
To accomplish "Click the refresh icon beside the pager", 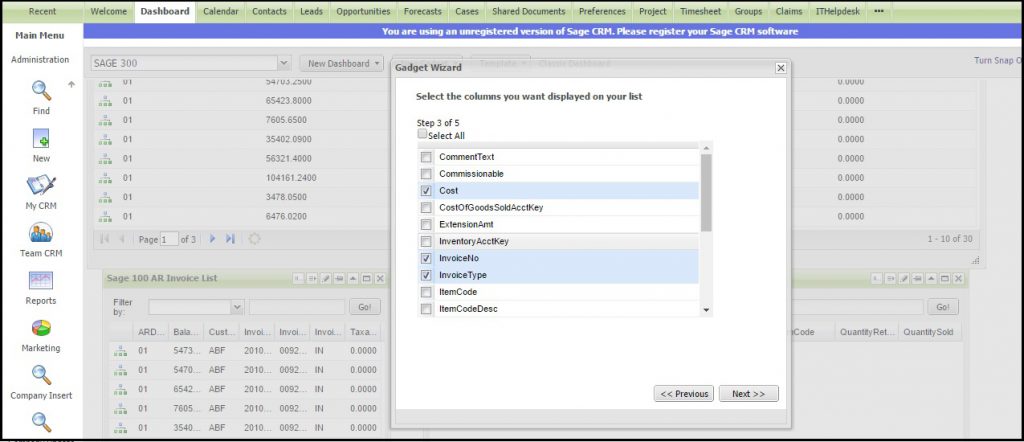I will [x=254, y=239].
